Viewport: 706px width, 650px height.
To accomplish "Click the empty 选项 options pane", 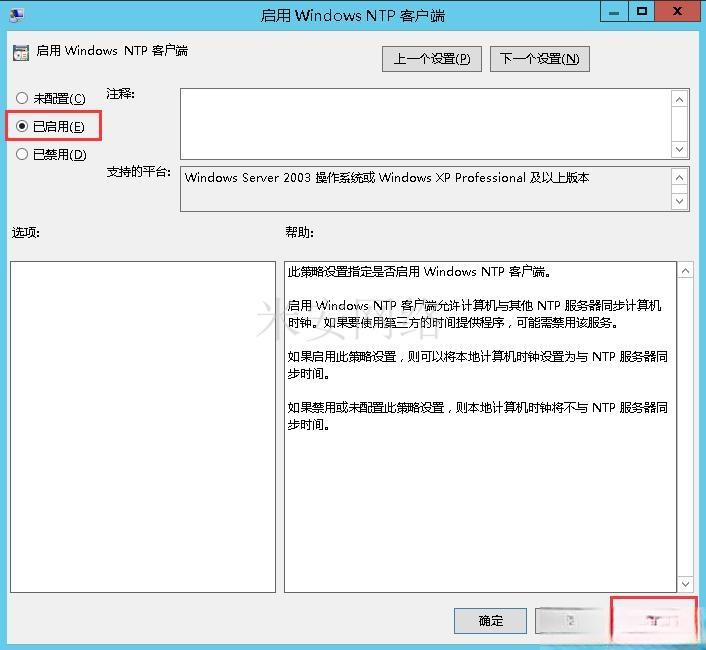I will point(143,427).
